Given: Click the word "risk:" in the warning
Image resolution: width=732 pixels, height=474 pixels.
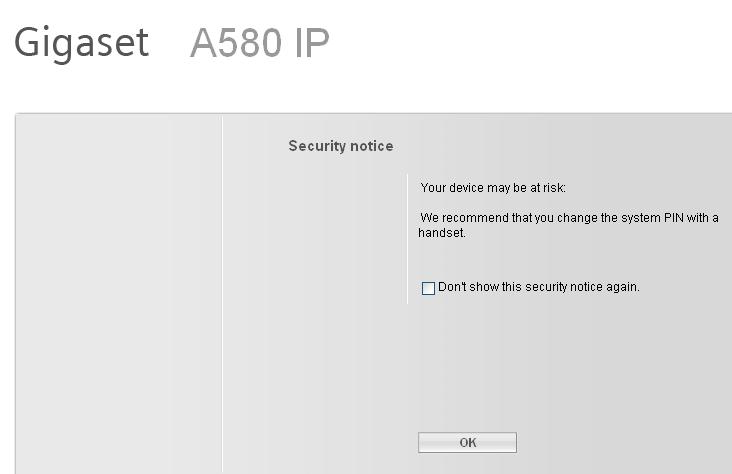Looking at the screenshot, I should coord(554,188).
